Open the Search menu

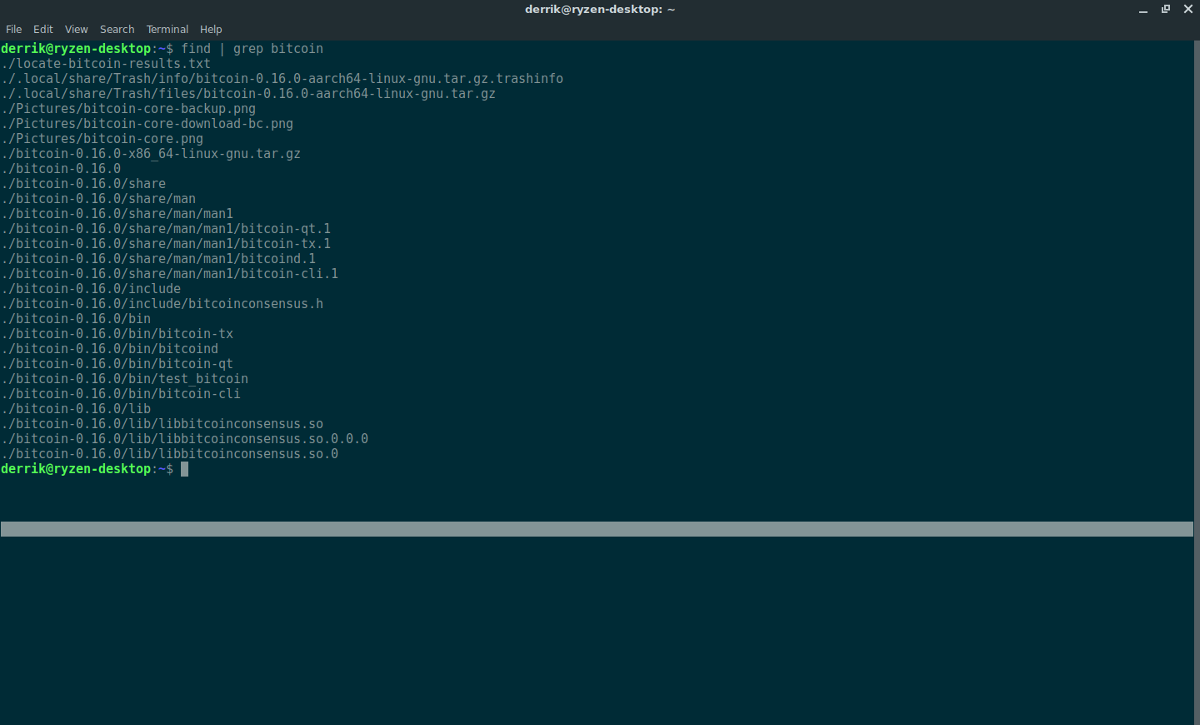coord(116,28)
